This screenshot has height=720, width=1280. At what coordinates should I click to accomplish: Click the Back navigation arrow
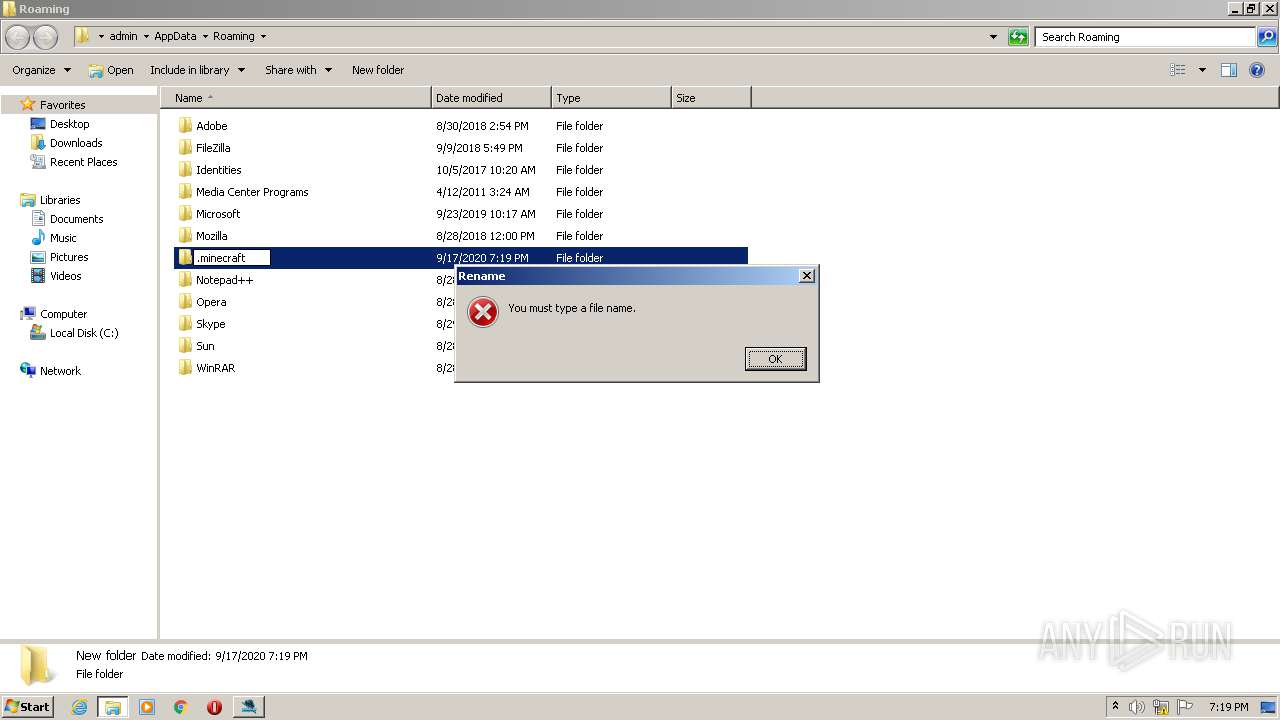[18, 37]
